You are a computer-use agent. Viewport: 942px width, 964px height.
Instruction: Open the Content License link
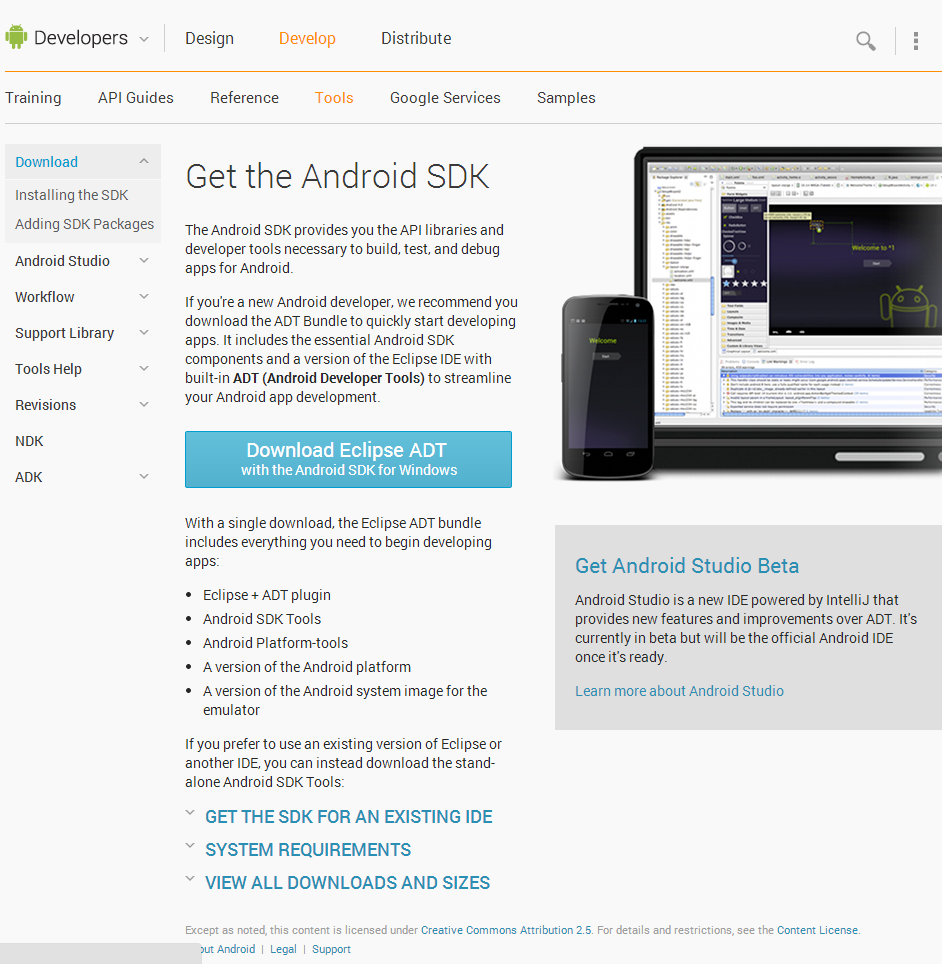pyautogui.click(x=817, y=930)
